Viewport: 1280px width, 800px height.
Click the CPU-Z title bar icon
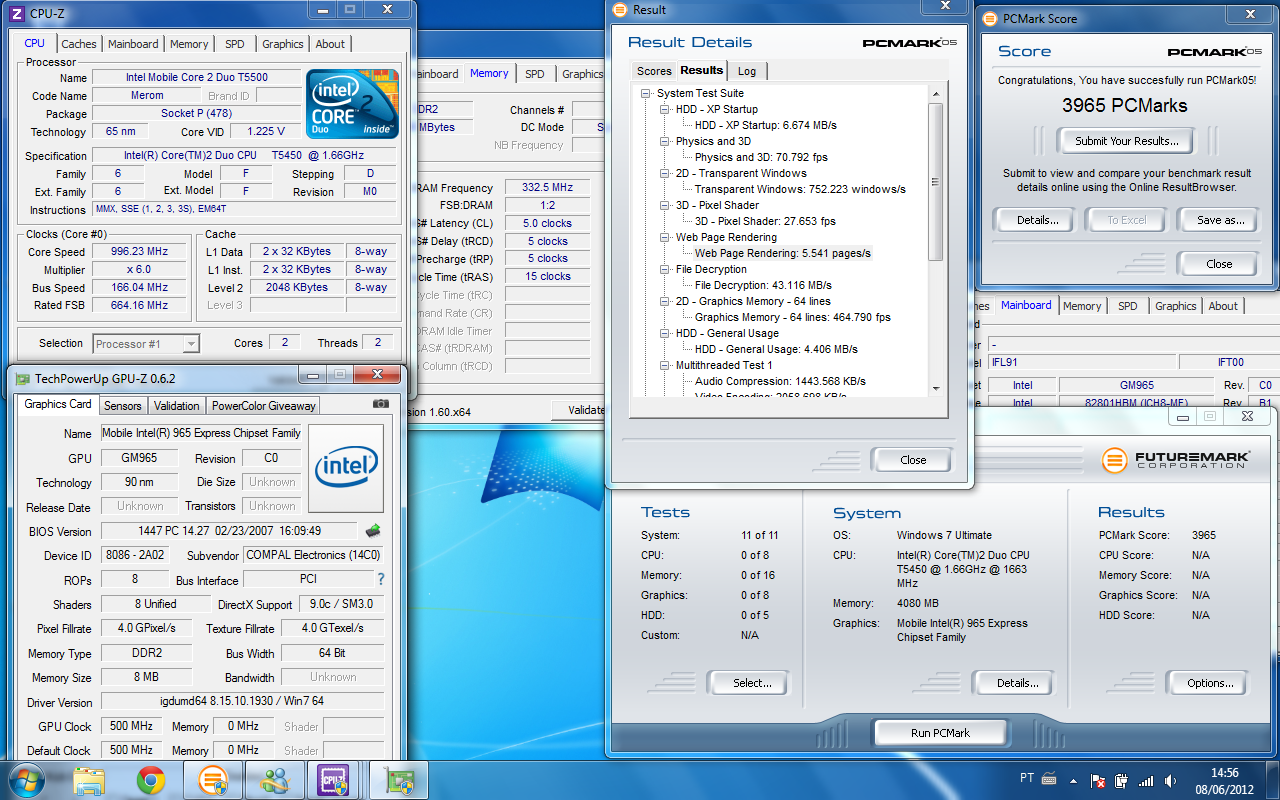coord(15,13)
